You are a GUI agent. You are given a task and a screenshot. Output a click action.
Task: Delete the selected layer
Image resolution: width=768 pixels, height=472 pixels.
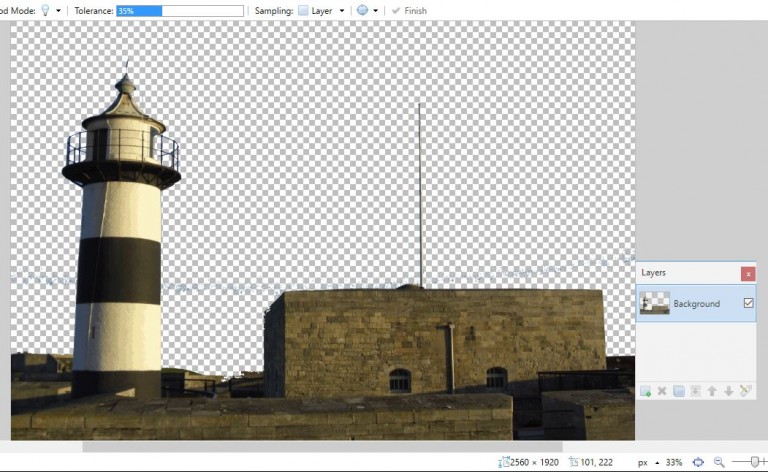[661, 391]
